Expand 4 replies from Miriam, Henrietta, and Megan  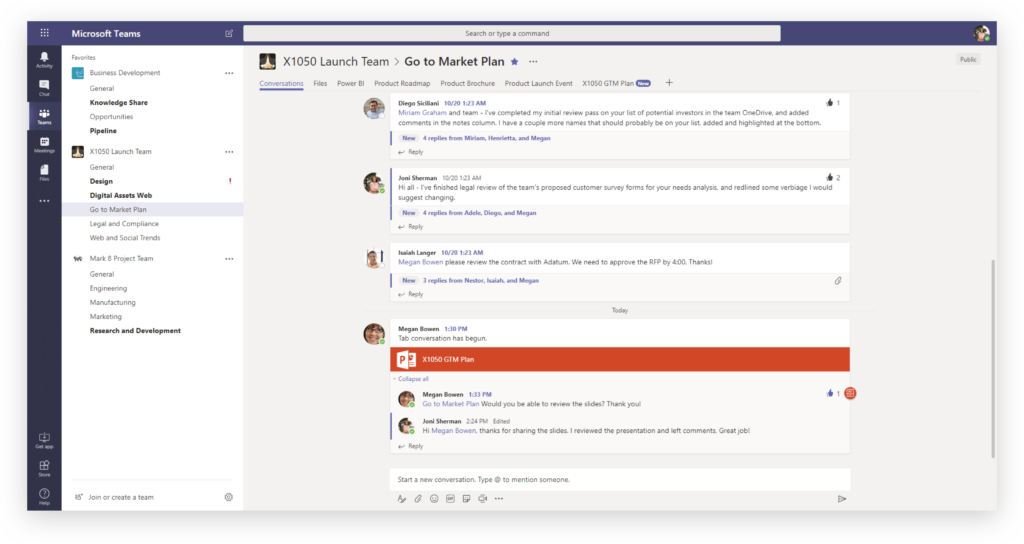click(487, 138)
